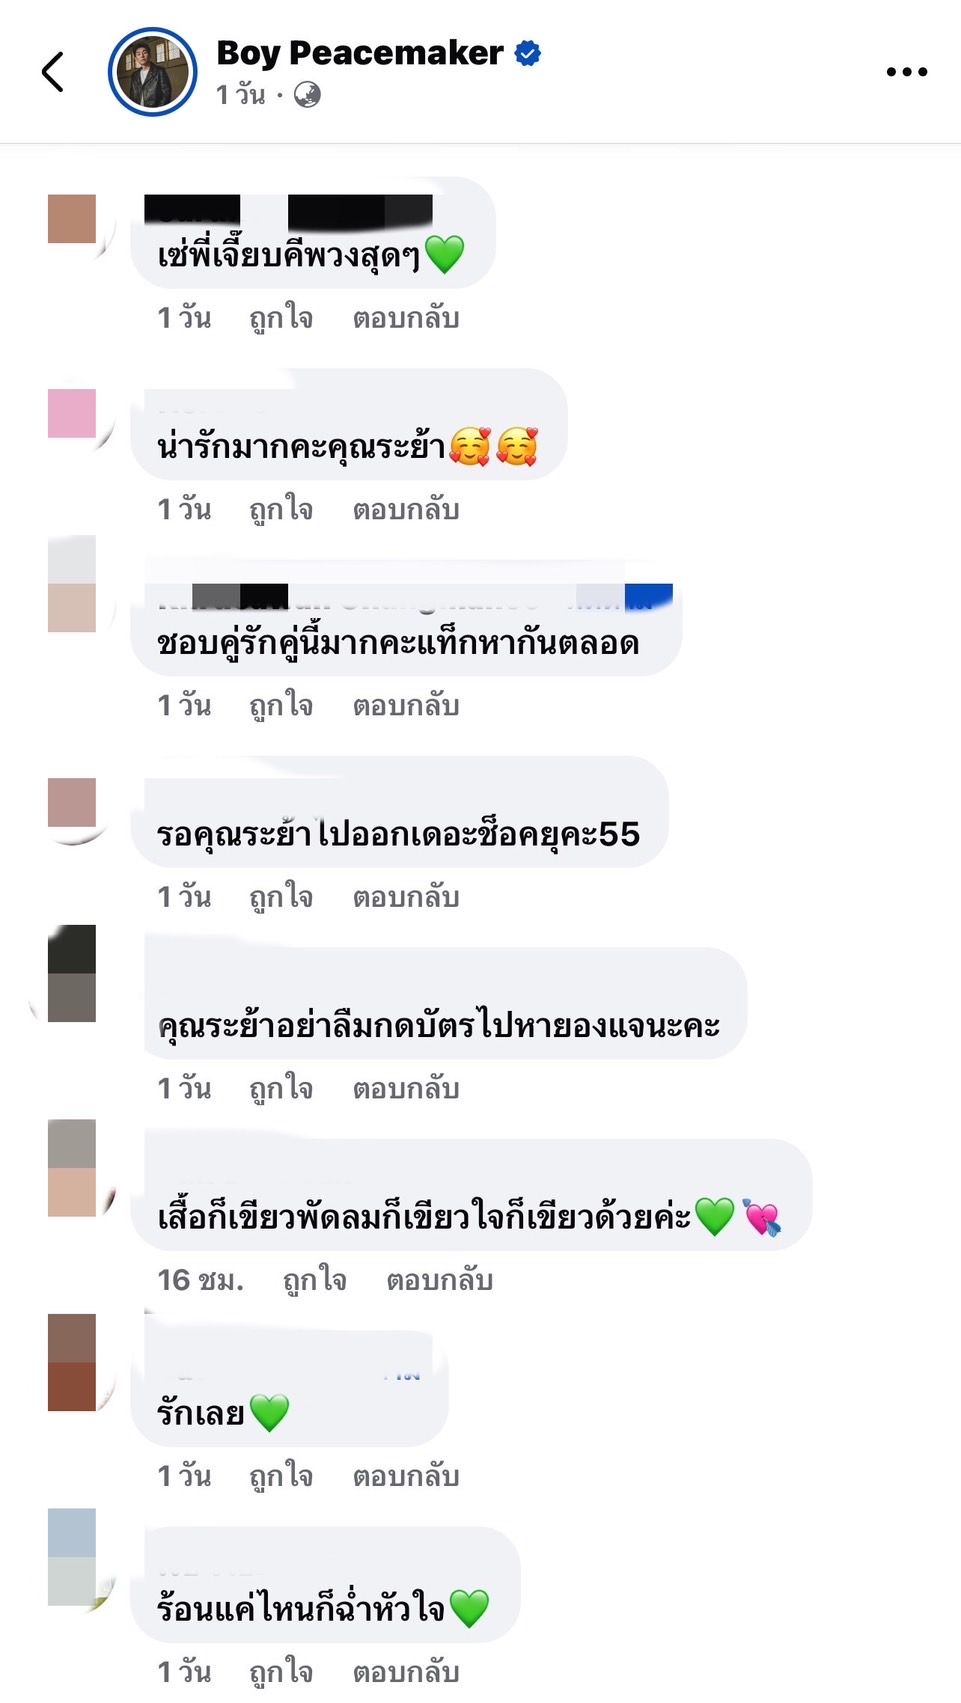This screenshot has width=961, height=1703.
Task: Like the 16 ชม. comment about green shirt
Action: coord(315,1280)
